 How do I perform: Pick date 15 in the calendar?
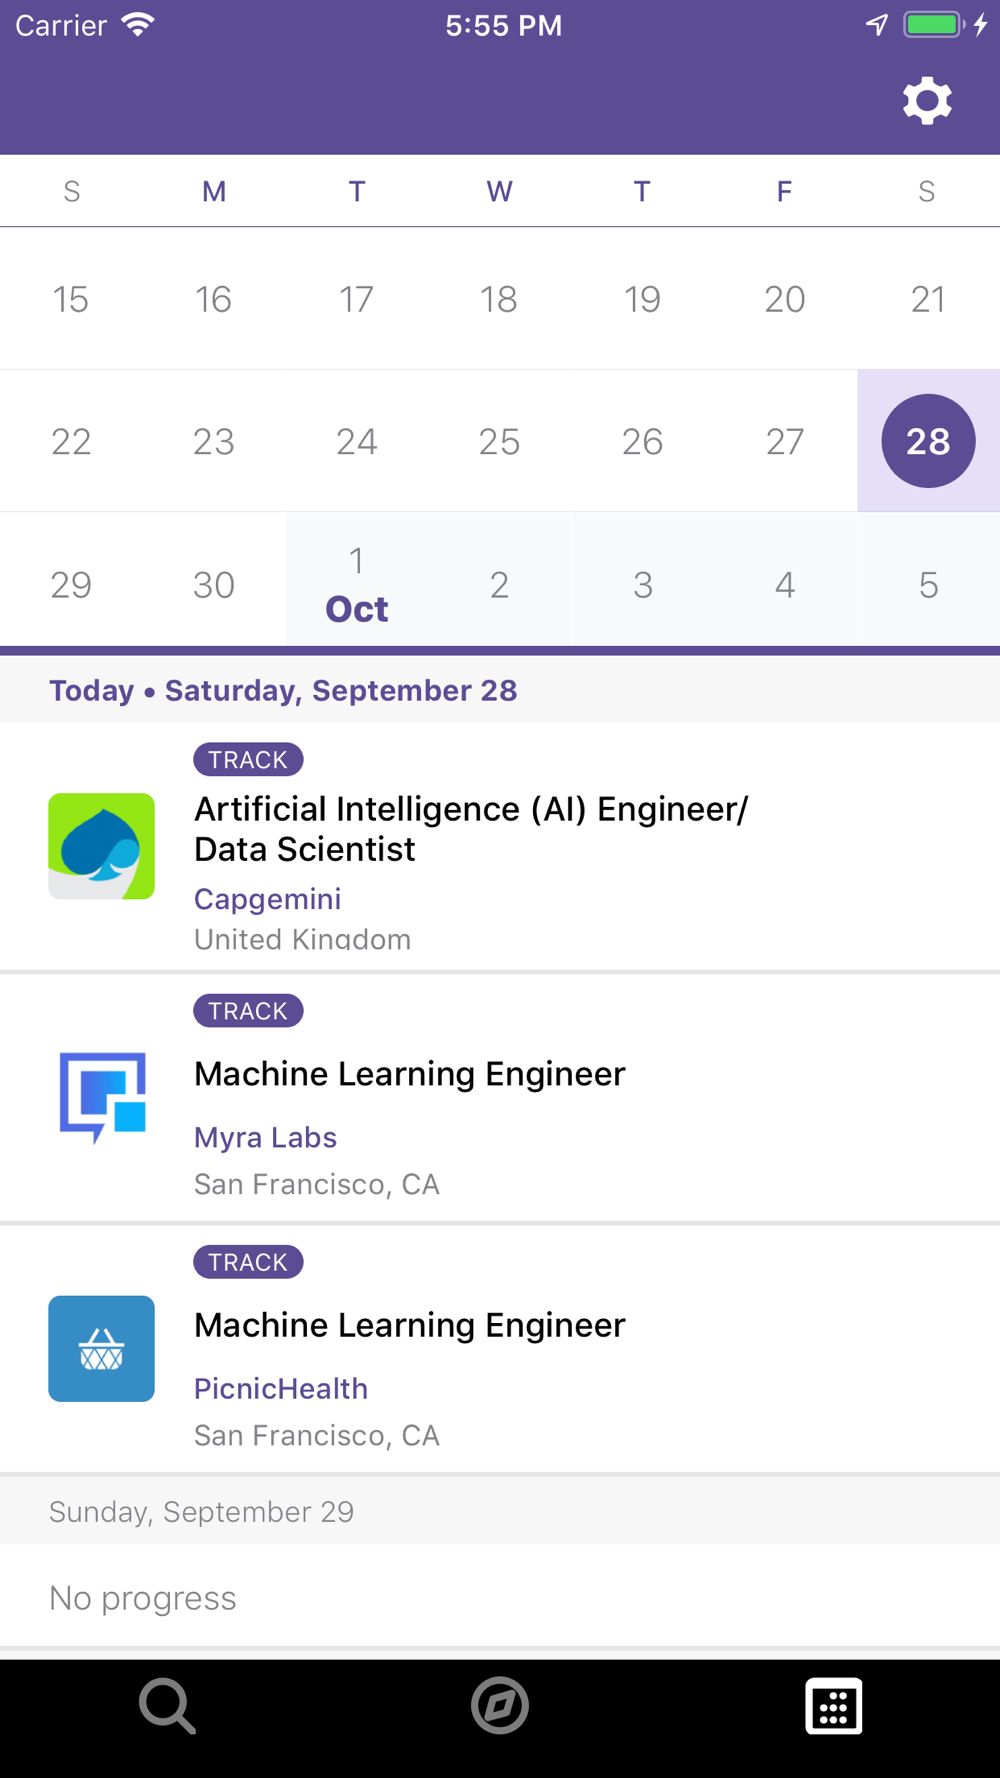click(71, 299)
